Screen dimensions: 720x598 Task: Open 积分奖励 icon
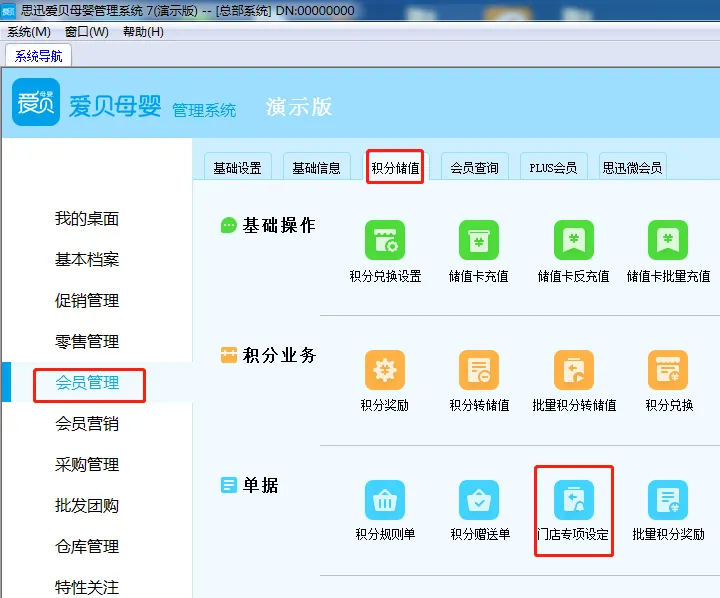(385, 370)
